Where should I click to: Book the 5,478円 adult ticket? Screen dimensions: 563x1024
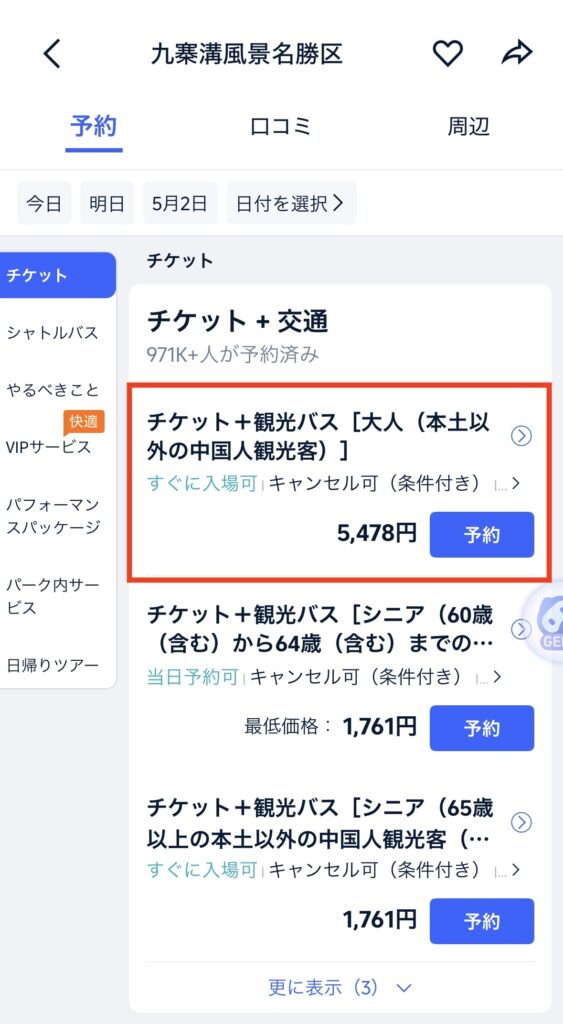[481, 535]
